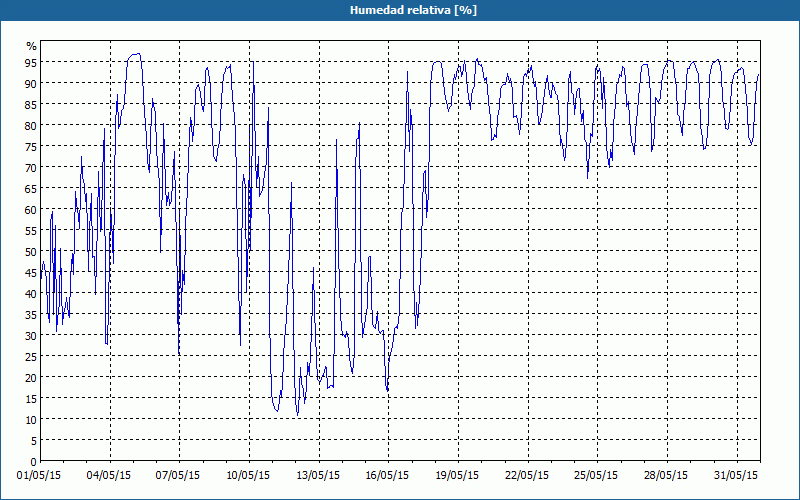Click the 0 y-axis label
The width and height of the screenshot is (800, 500).
coord(34,462)
